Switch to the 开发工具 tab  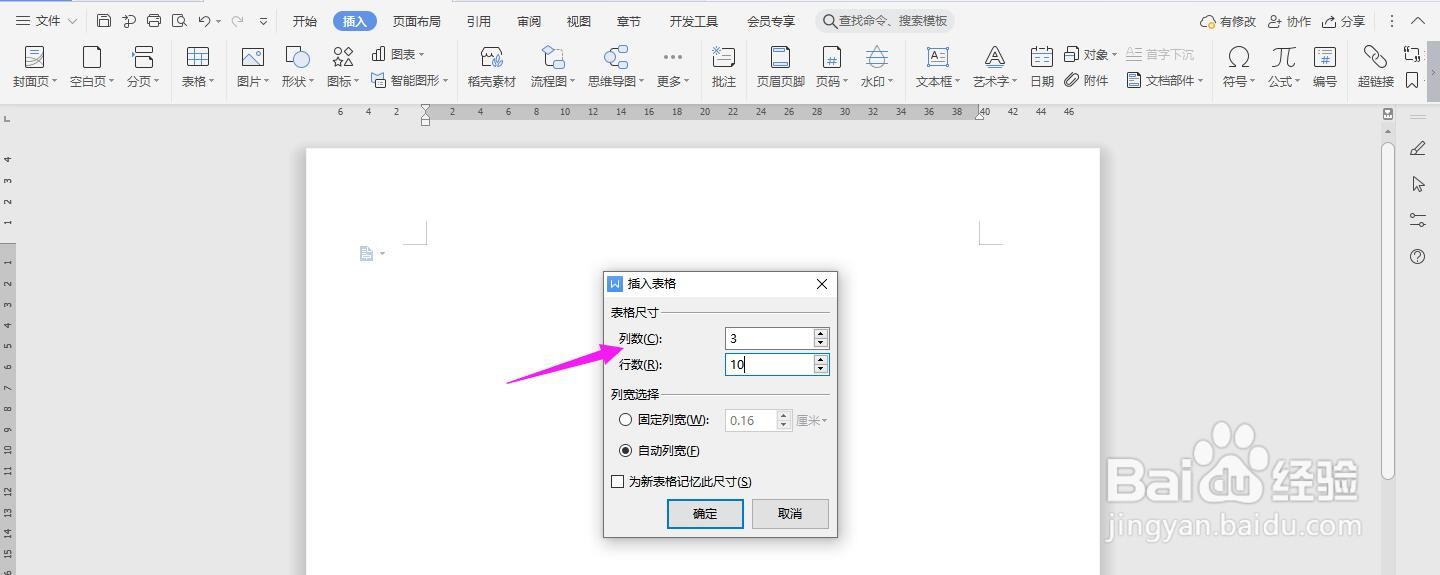(x=694, y=21)
